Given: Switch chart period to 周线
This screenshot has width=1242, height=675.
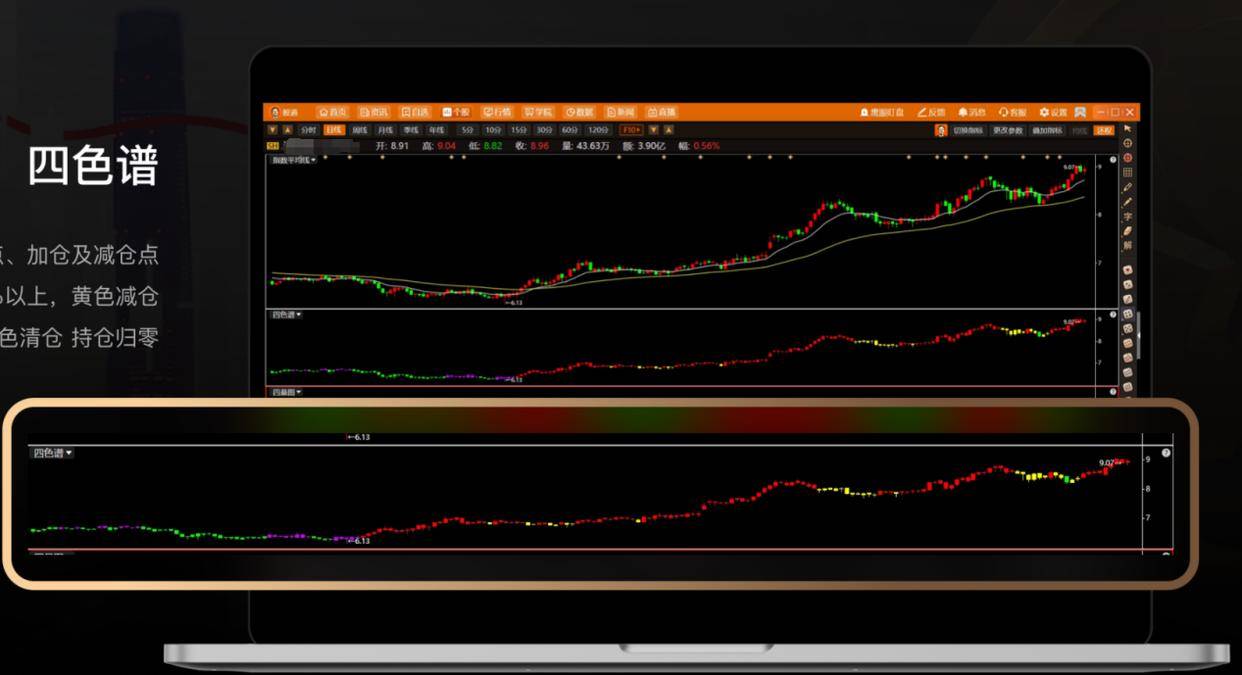Looking at the screenshot, I should 359,130.
